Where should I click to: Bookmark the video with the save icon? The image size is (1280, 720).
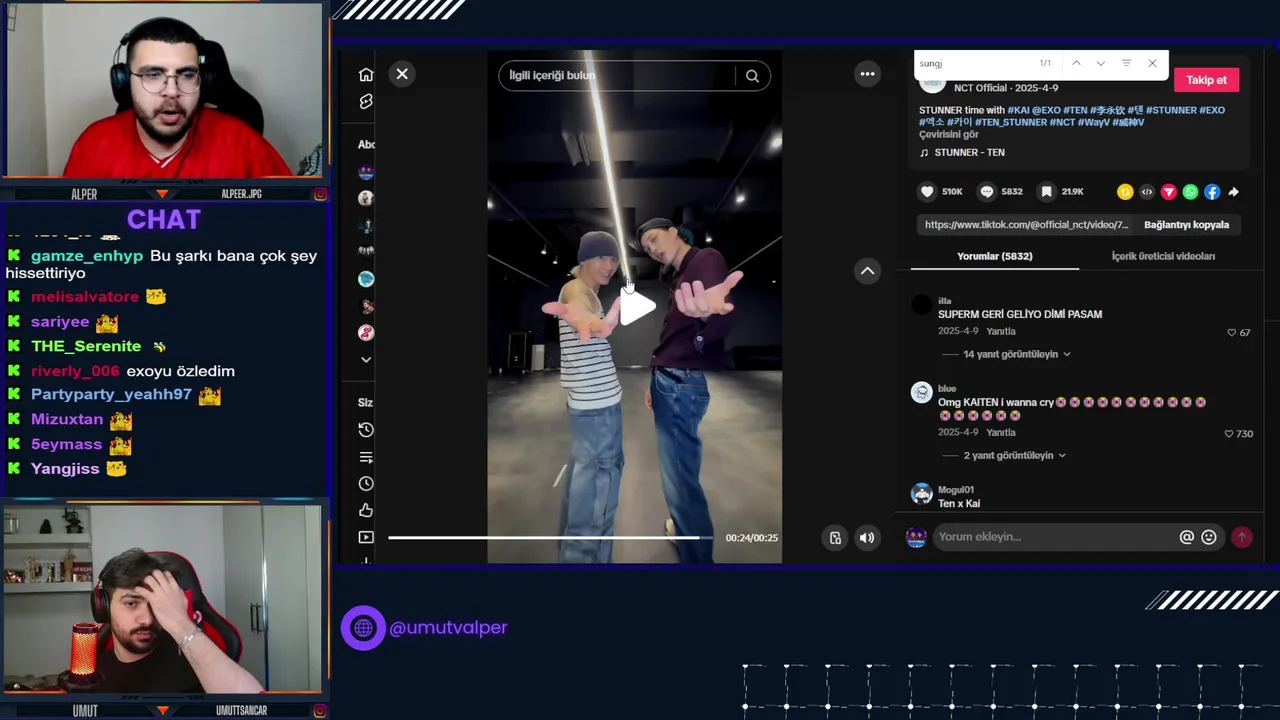coord(1046,192)
